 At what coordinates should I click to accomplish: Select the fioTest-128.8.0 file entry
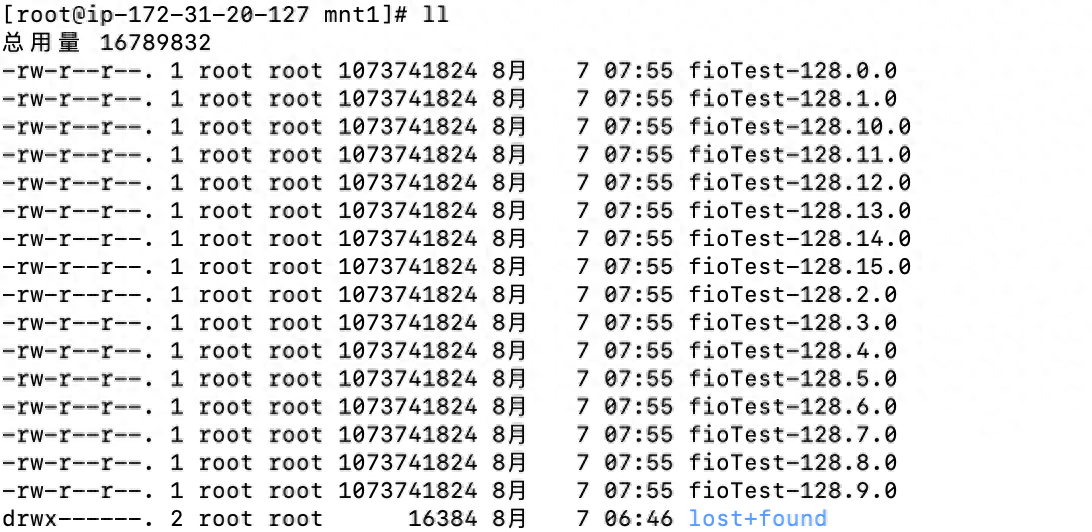tap(792, 463)
